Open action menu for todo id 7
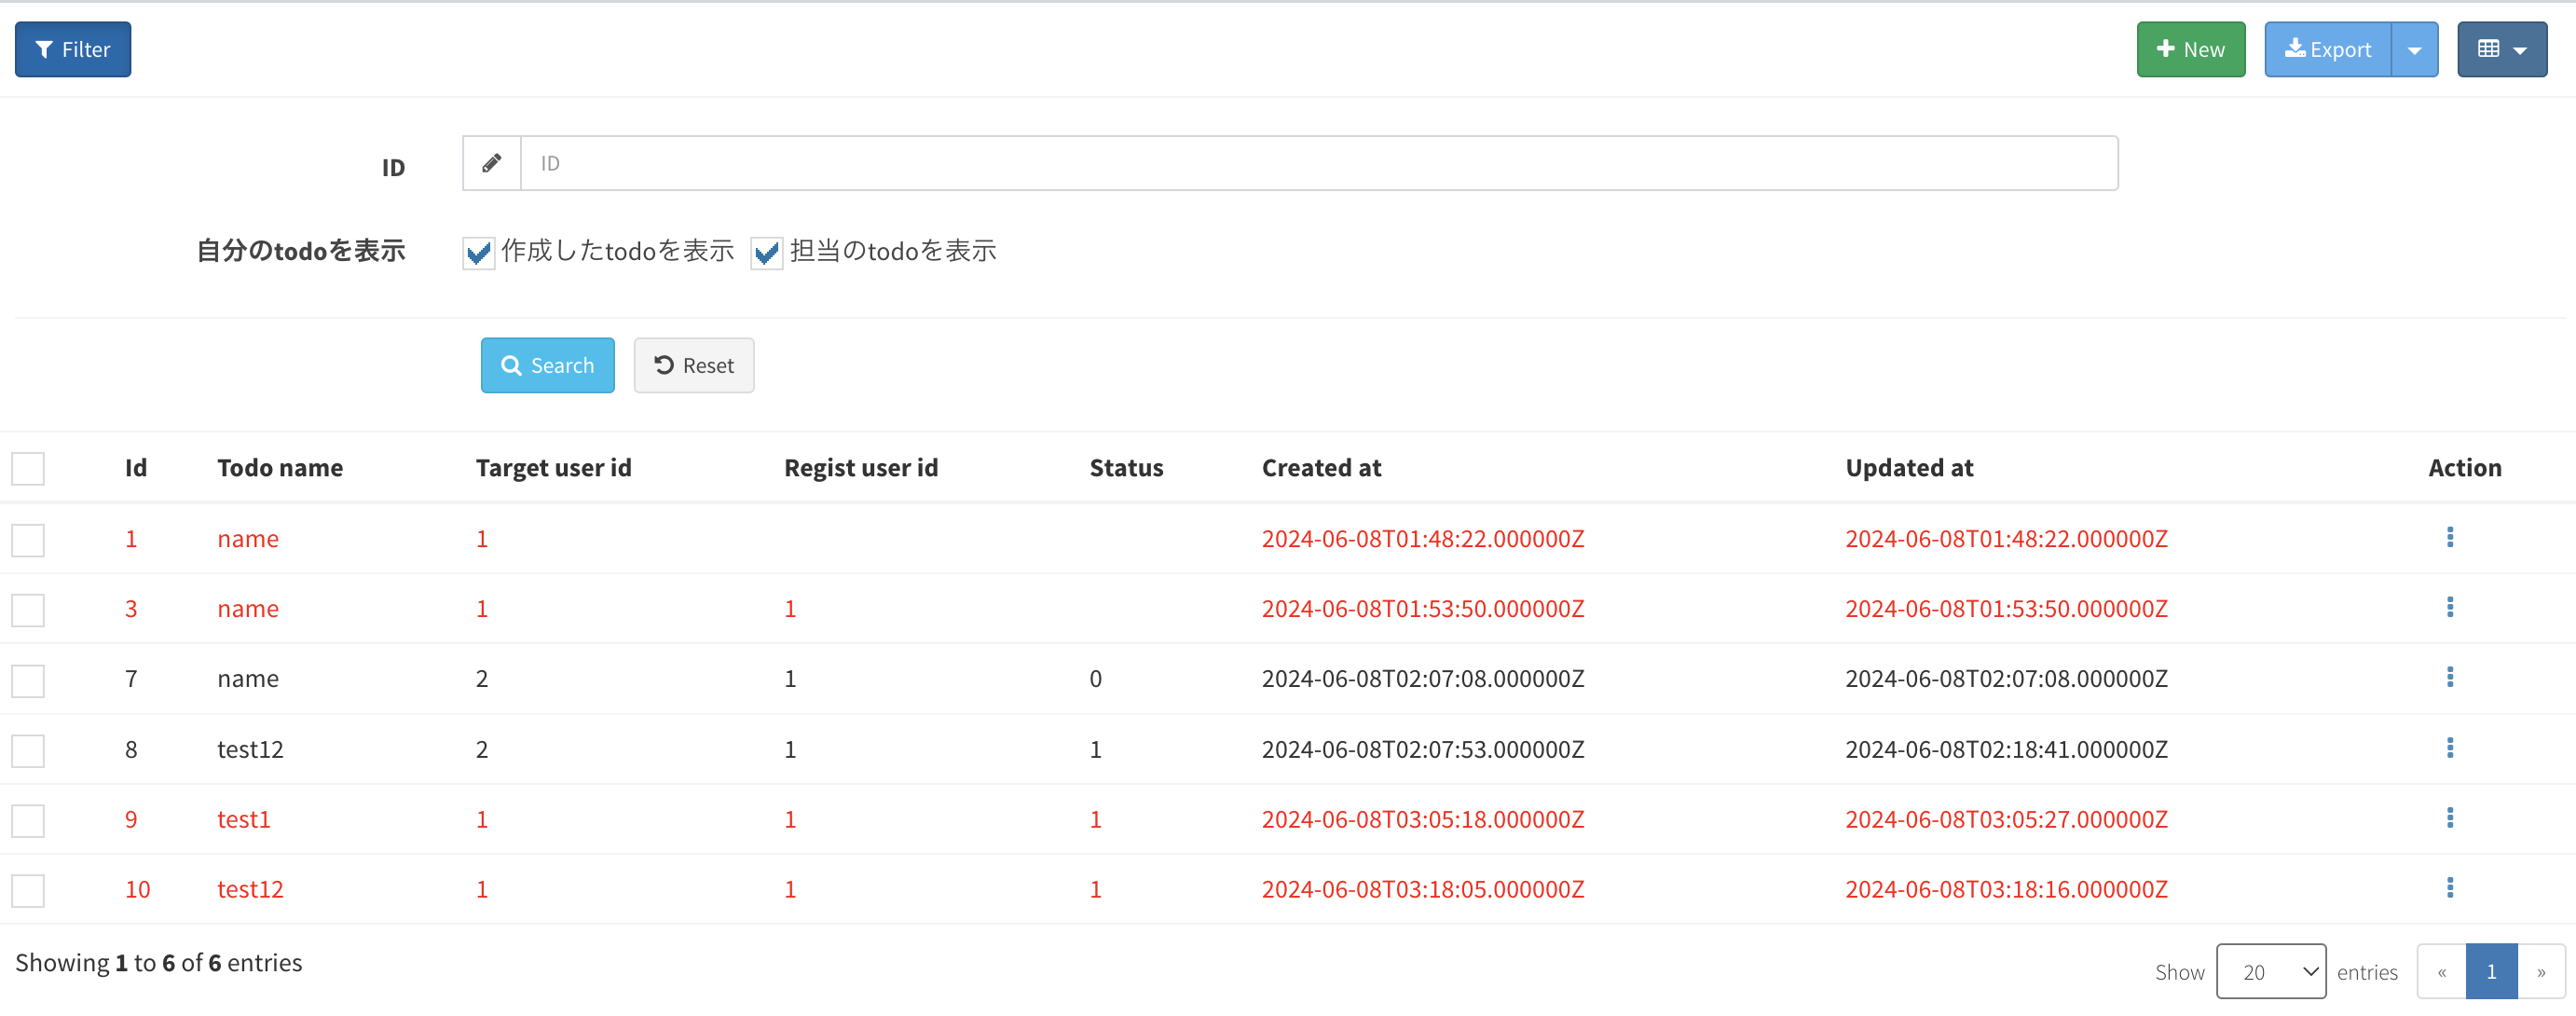Image resolution: width=2576 pixels, height=1016 pixels. coord(2449,678)
